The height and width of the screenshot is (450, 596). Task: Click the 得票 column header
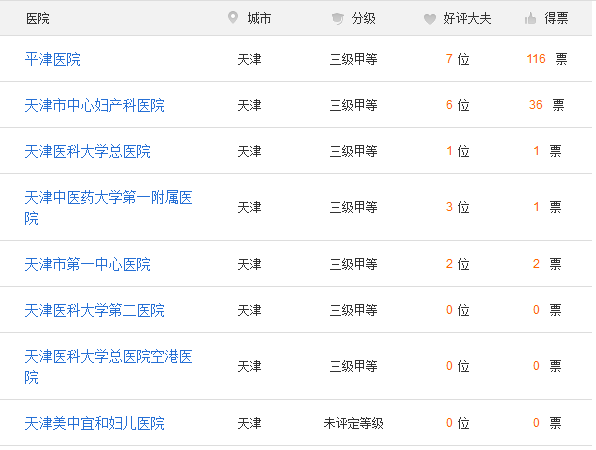[x=556, y=18]
